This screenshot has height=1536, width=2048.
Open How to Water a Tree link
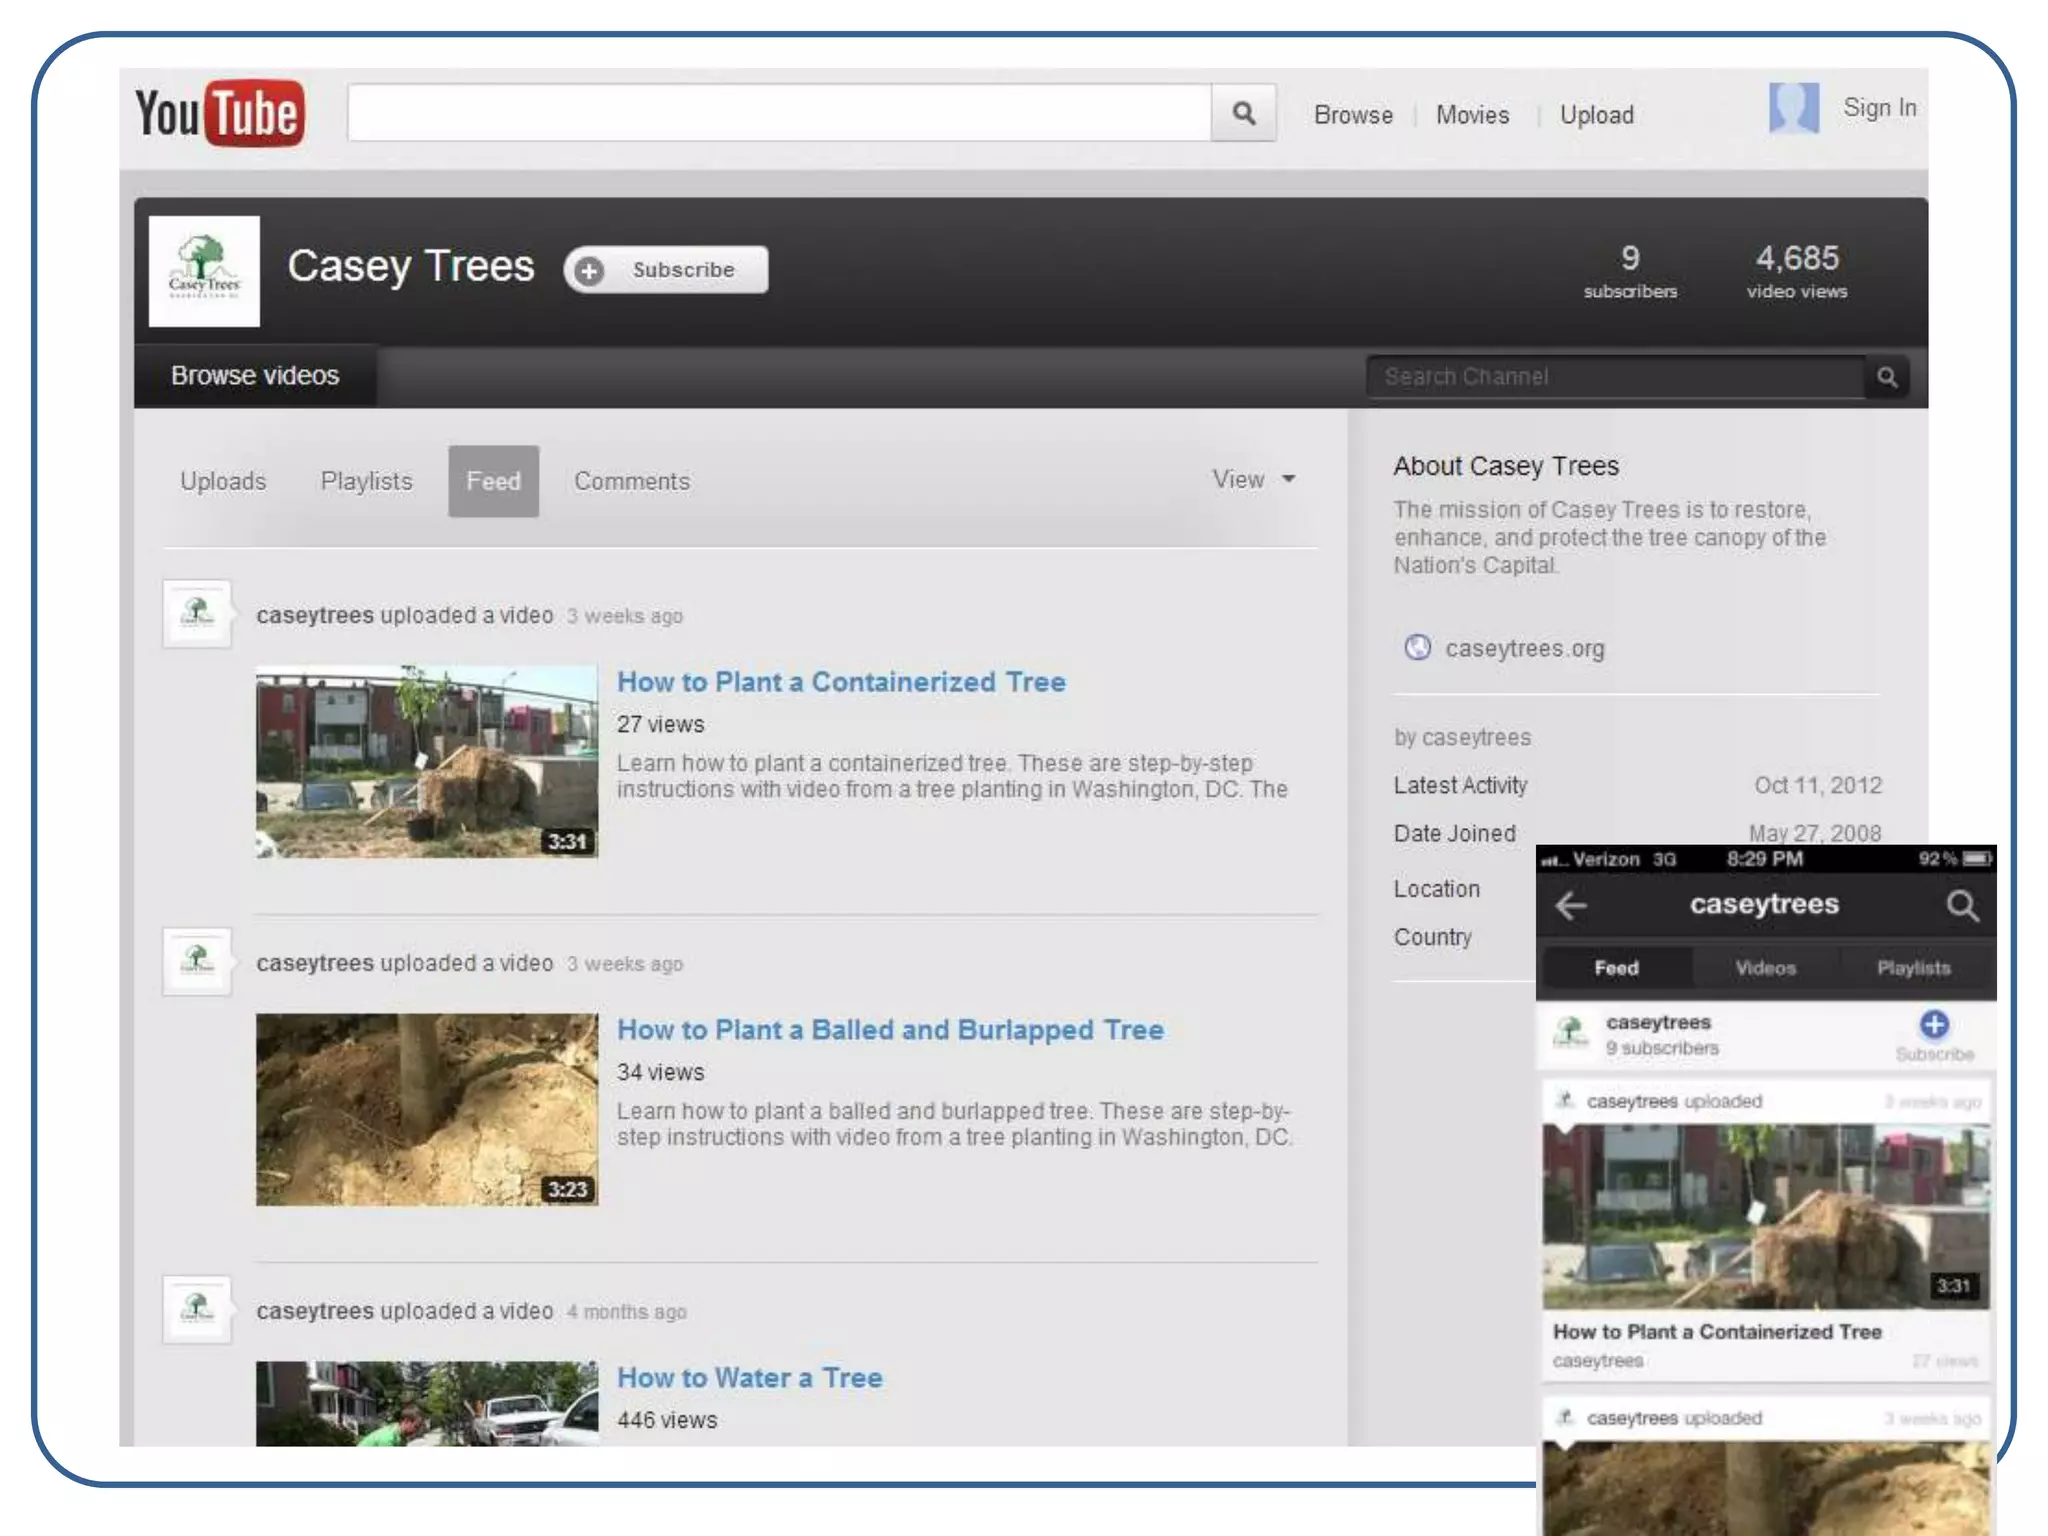pyautogui.click(x=749, y=1378)
